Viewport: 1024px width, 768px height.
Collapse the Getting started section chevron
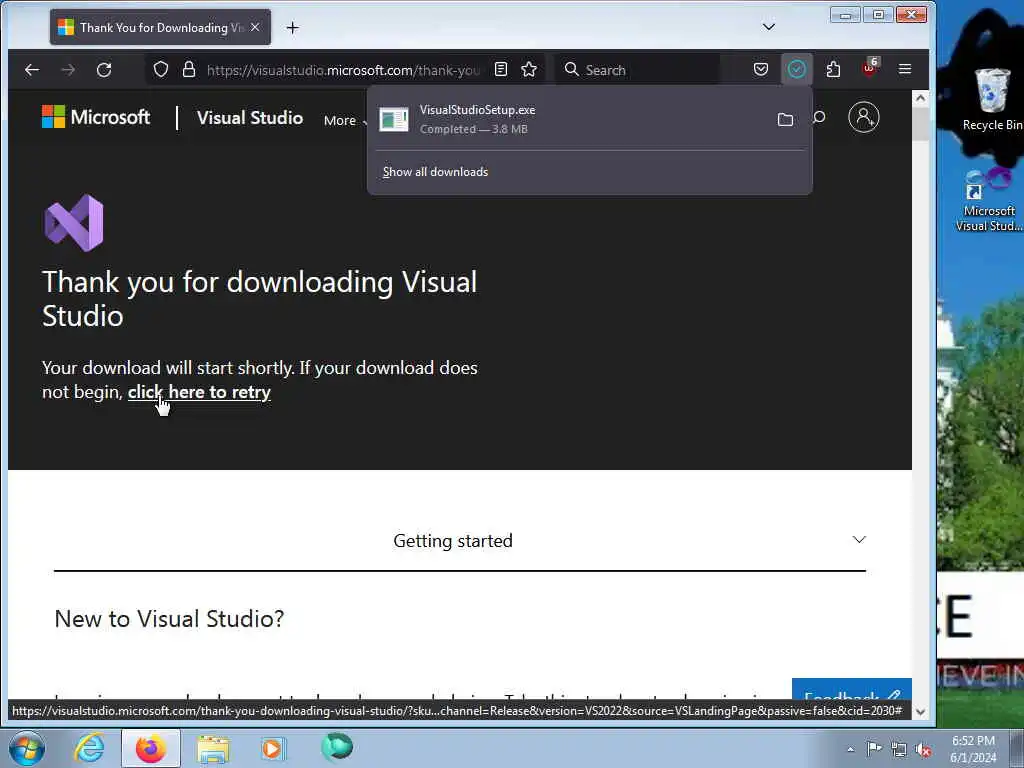[859, 539]
